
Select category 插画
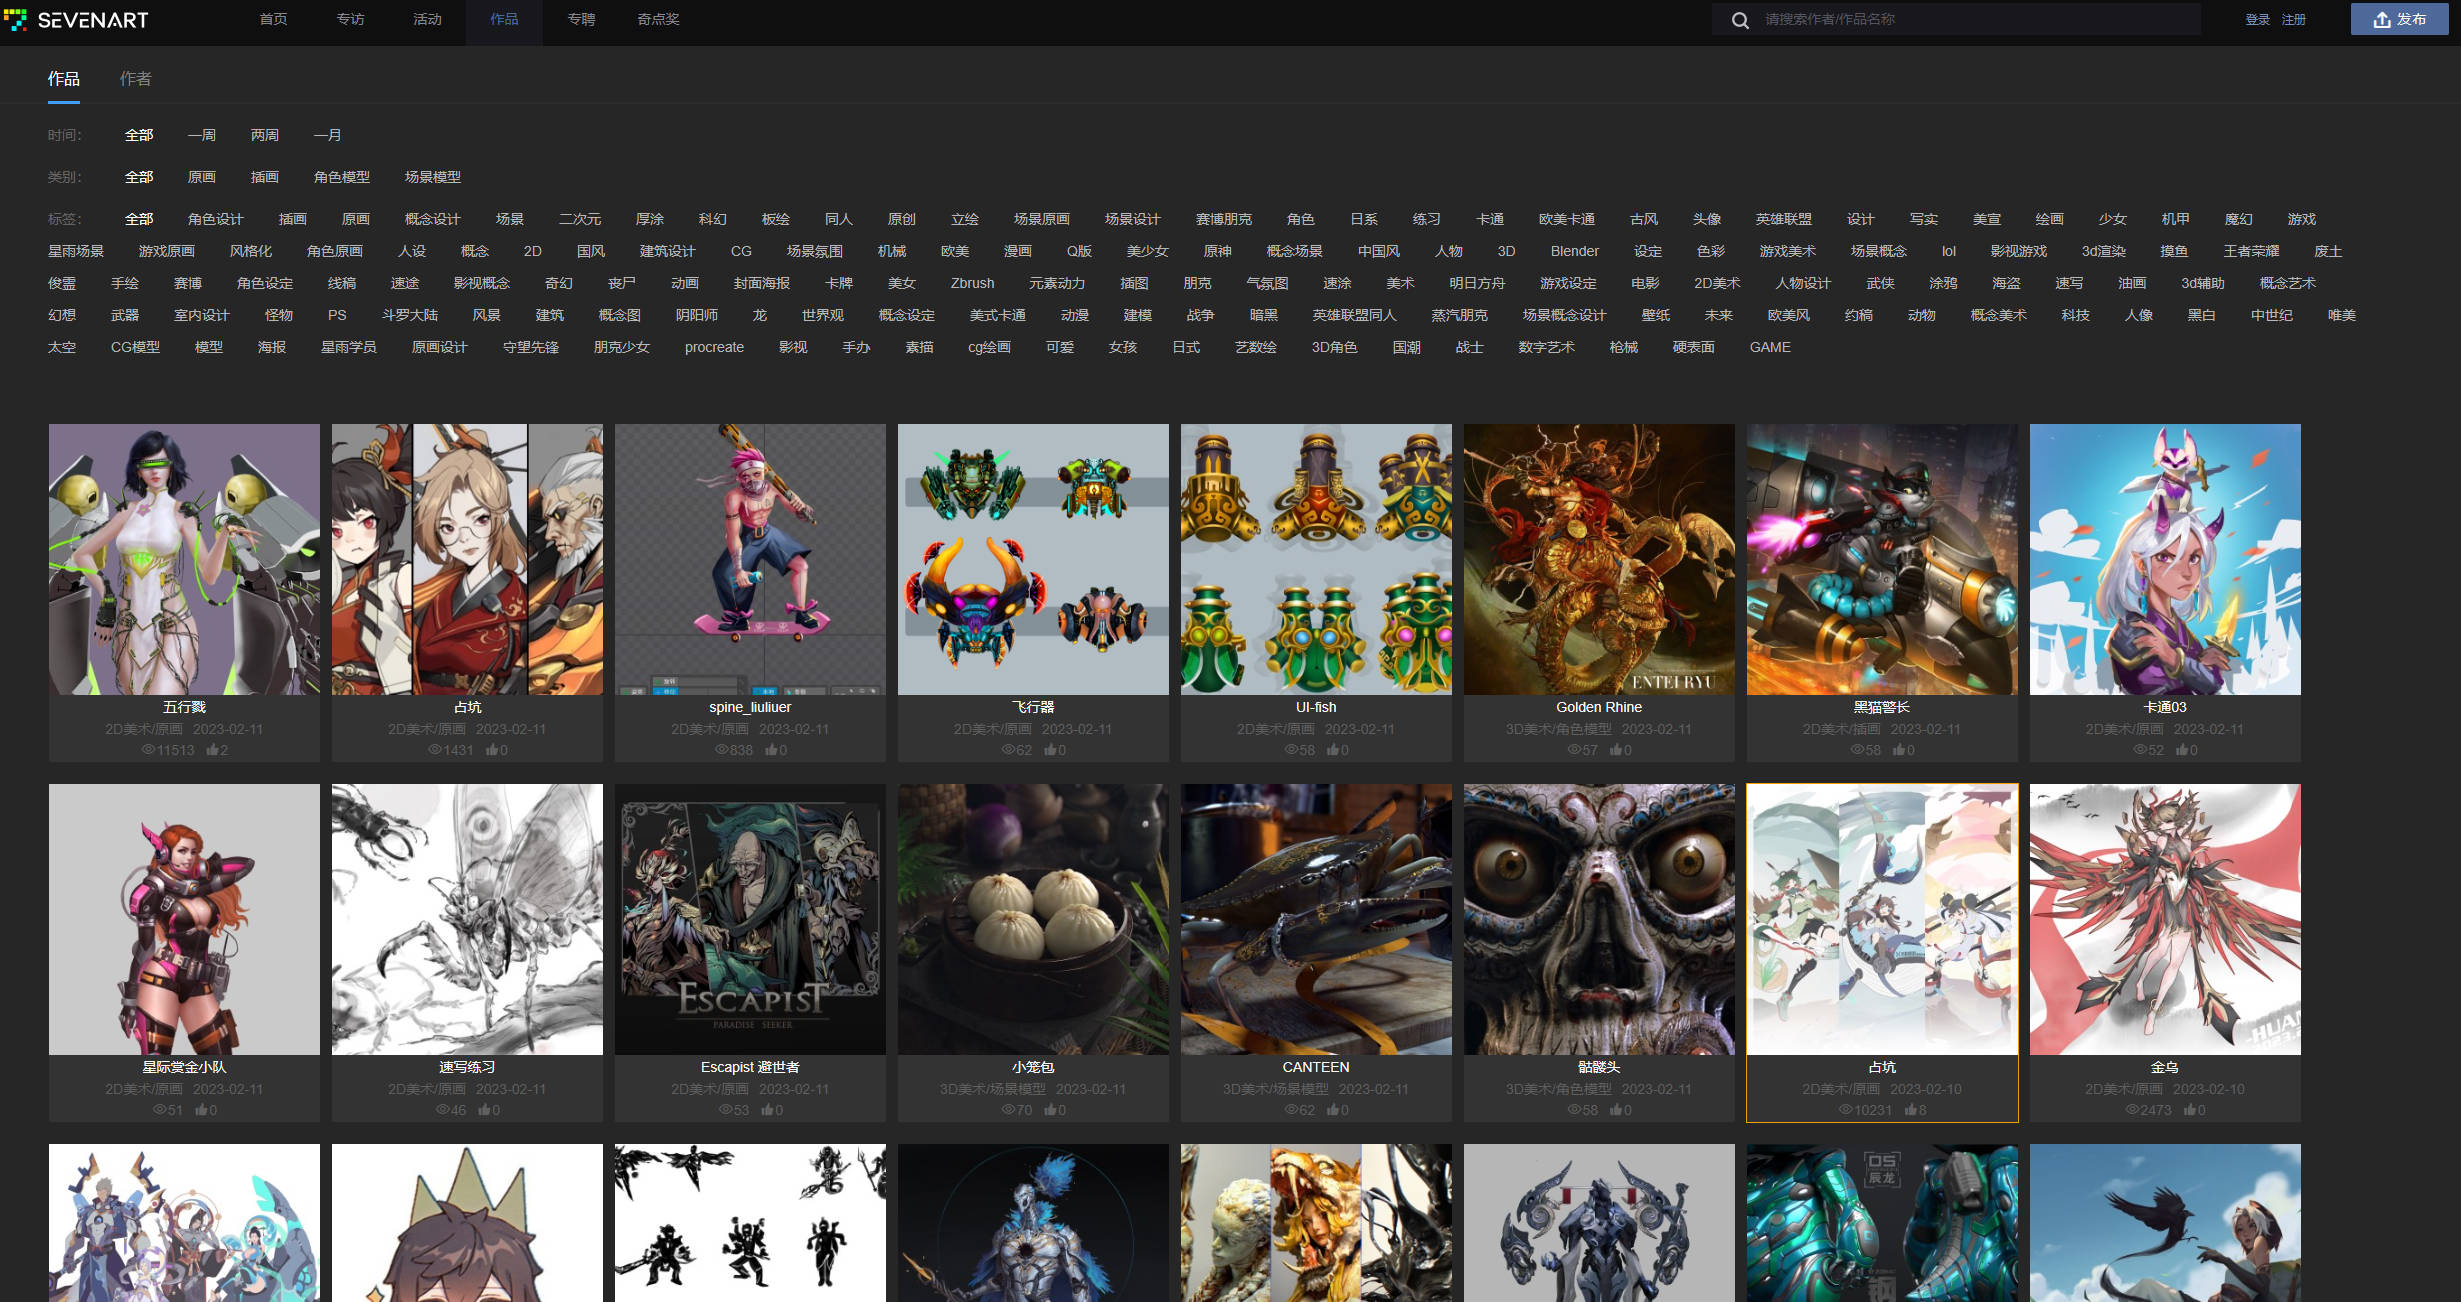[x=264, y=177]
